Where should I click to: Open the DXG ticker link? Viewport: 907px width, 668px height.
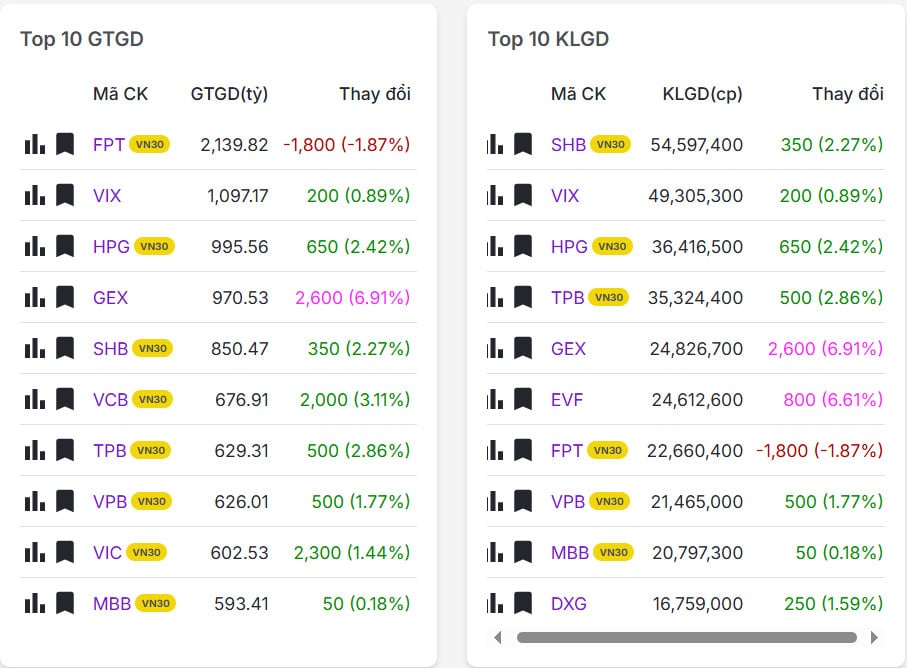coord(568,603)
